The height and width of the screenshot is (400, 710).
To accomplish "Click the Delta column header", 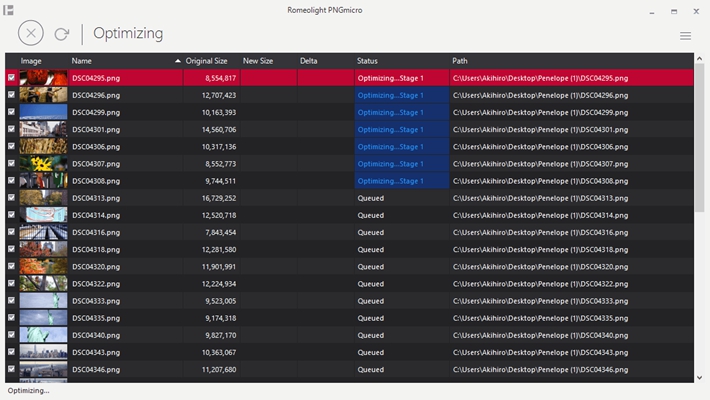I will point(308,61).
